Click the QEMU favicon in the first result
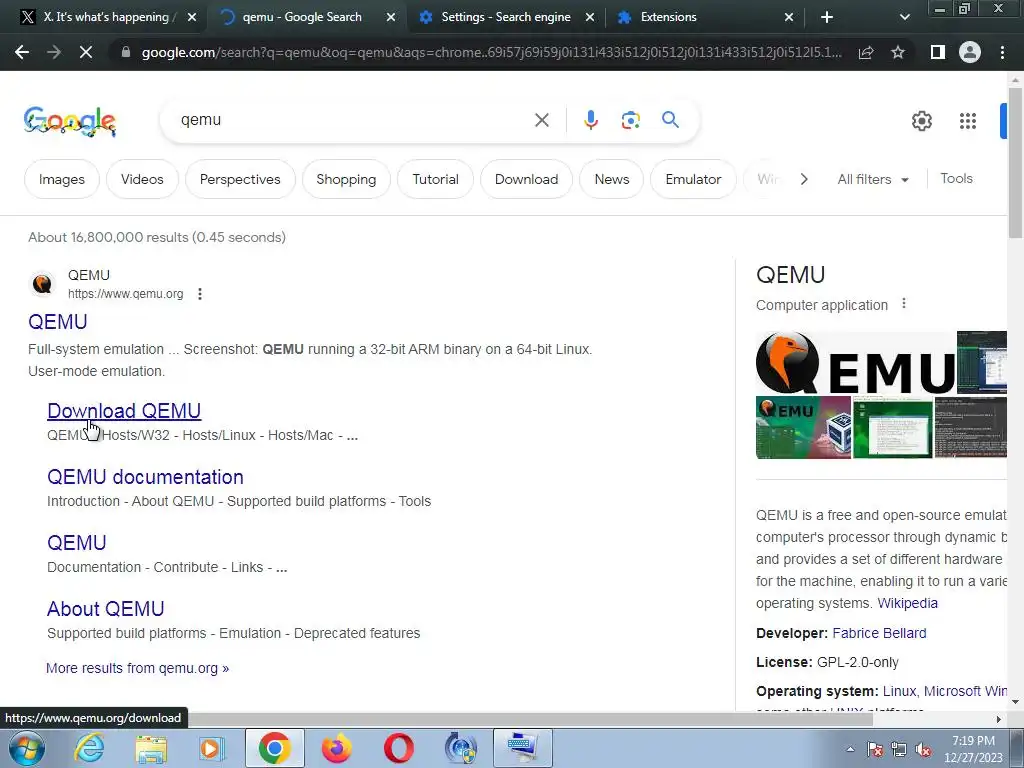 [x=42, y=284]
